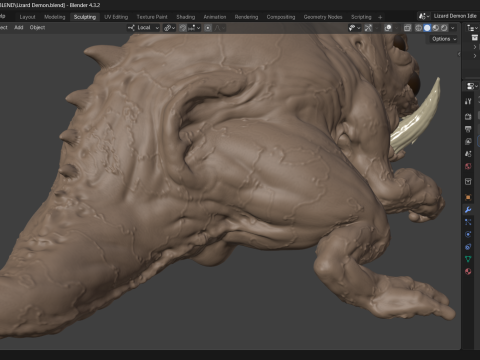Switch viewport shading to Rendered
The image size is (480, 360).
444,28
